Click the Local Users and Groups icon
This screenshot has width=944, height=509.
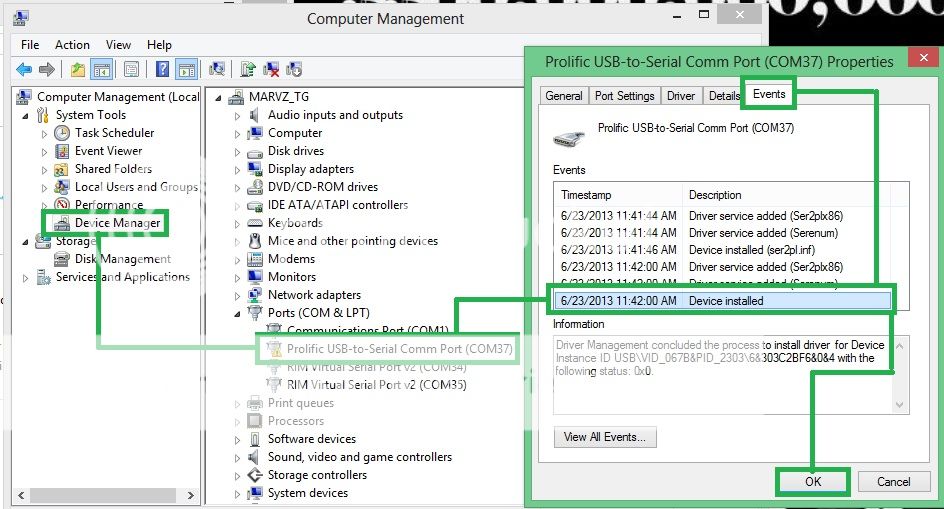pyautogui.click(x=61, y=187)
